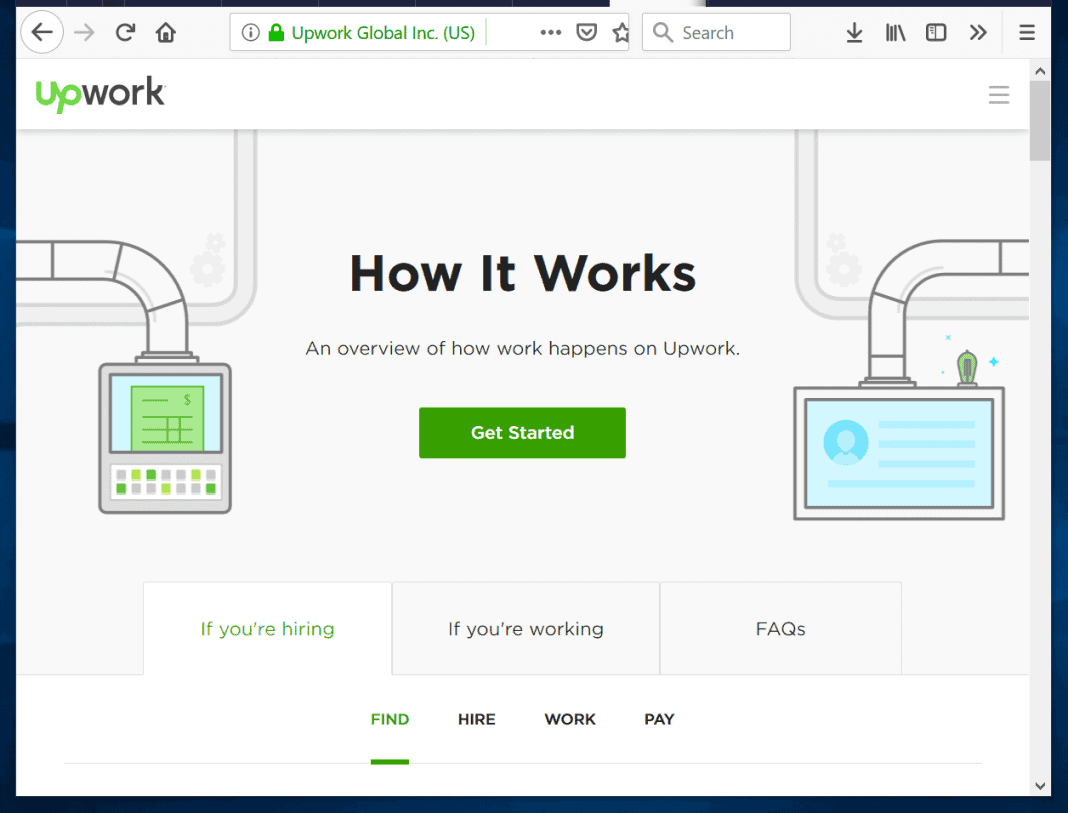This screenshot has height=813, width=1068.
Task: Show site information icon
Action: click(x=251, y=32)
